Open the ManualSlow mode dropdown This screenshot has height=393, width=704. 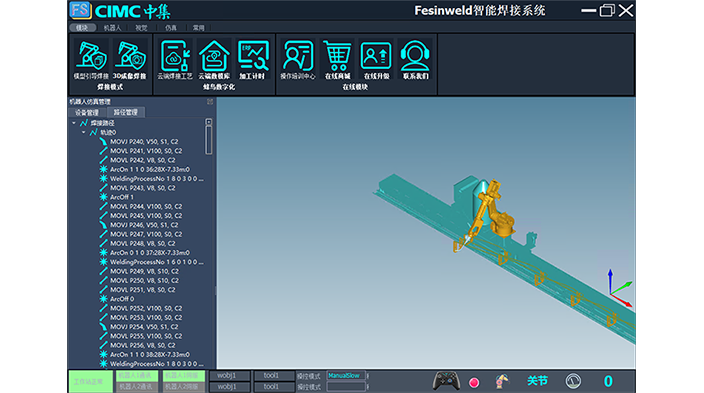[x=346, y=375]
